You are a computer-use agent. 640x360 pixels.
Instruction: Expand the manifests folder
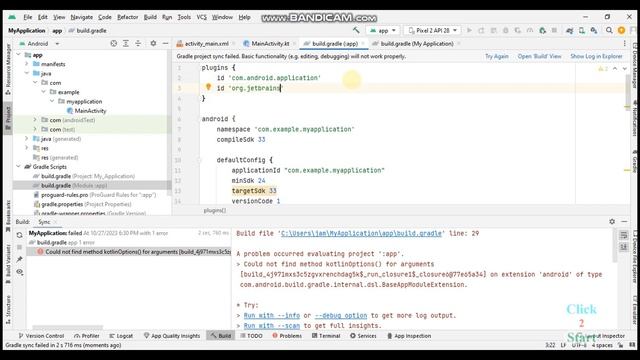pyautogui.click(x=27, y=64)
